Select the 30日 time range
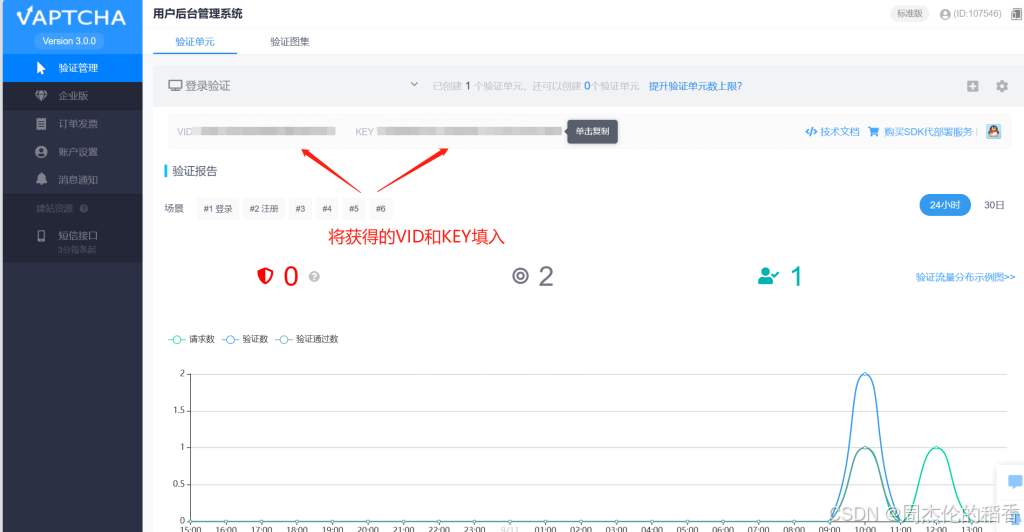The height and width of the screenshot is (532, 1024). coord(994,205)
